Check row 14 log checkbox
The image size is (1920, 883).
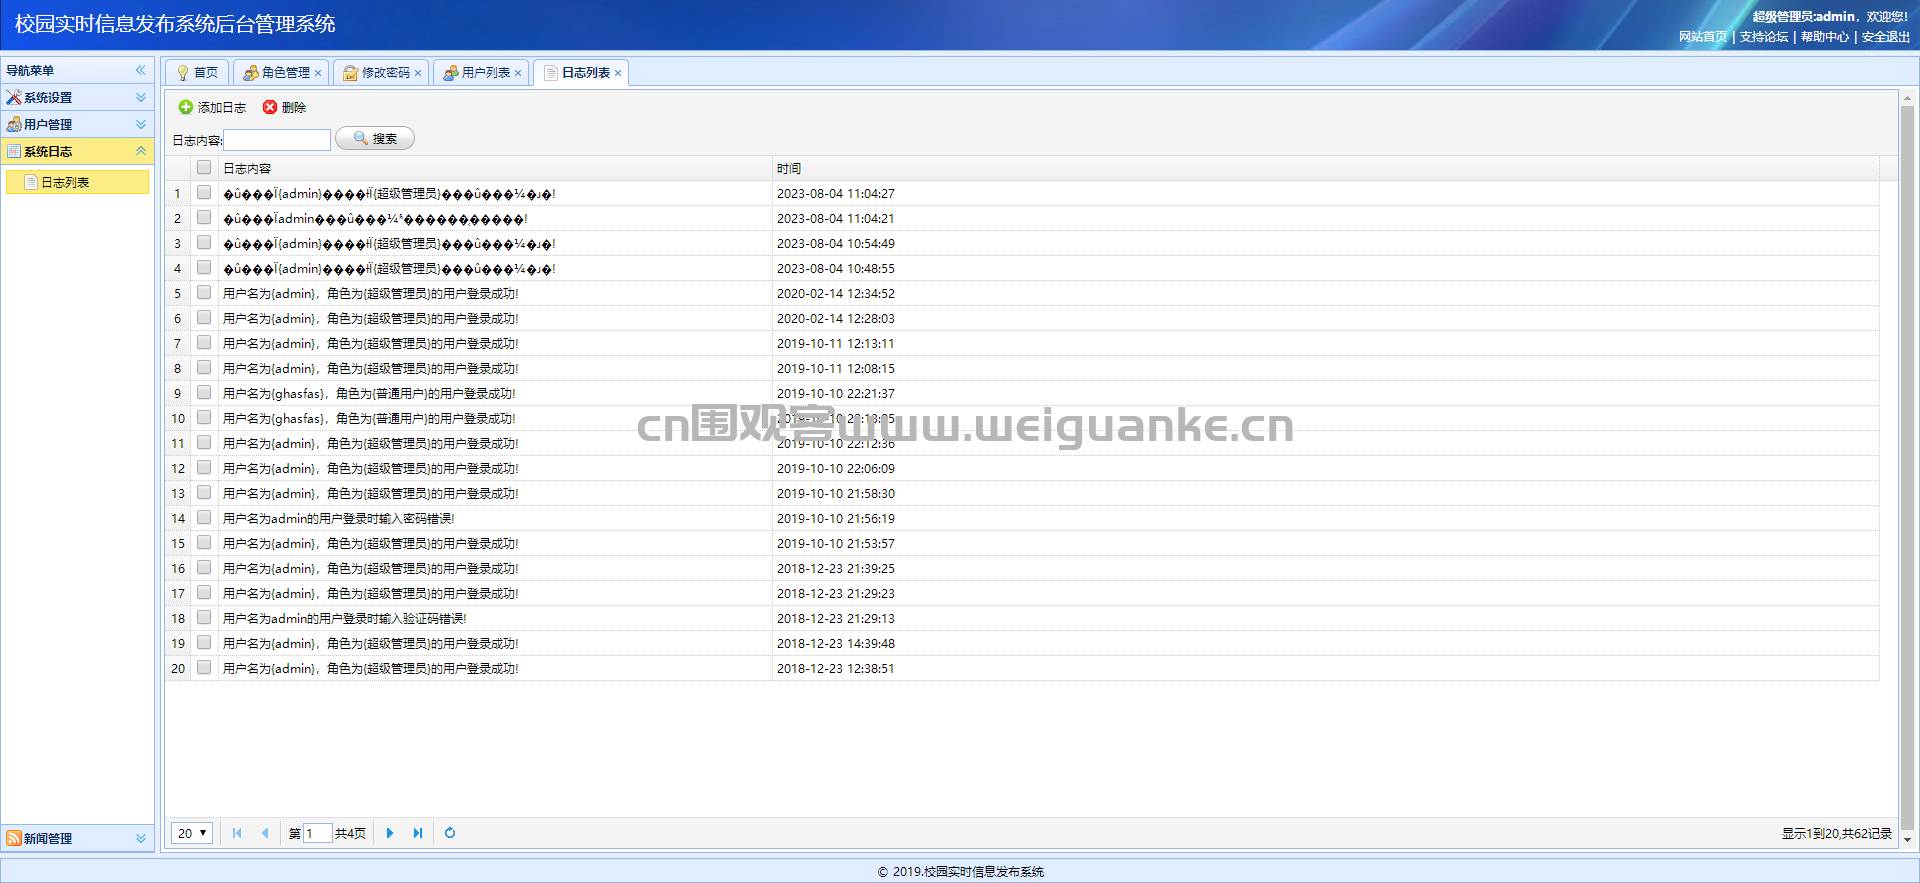click(x=204, y=518)
